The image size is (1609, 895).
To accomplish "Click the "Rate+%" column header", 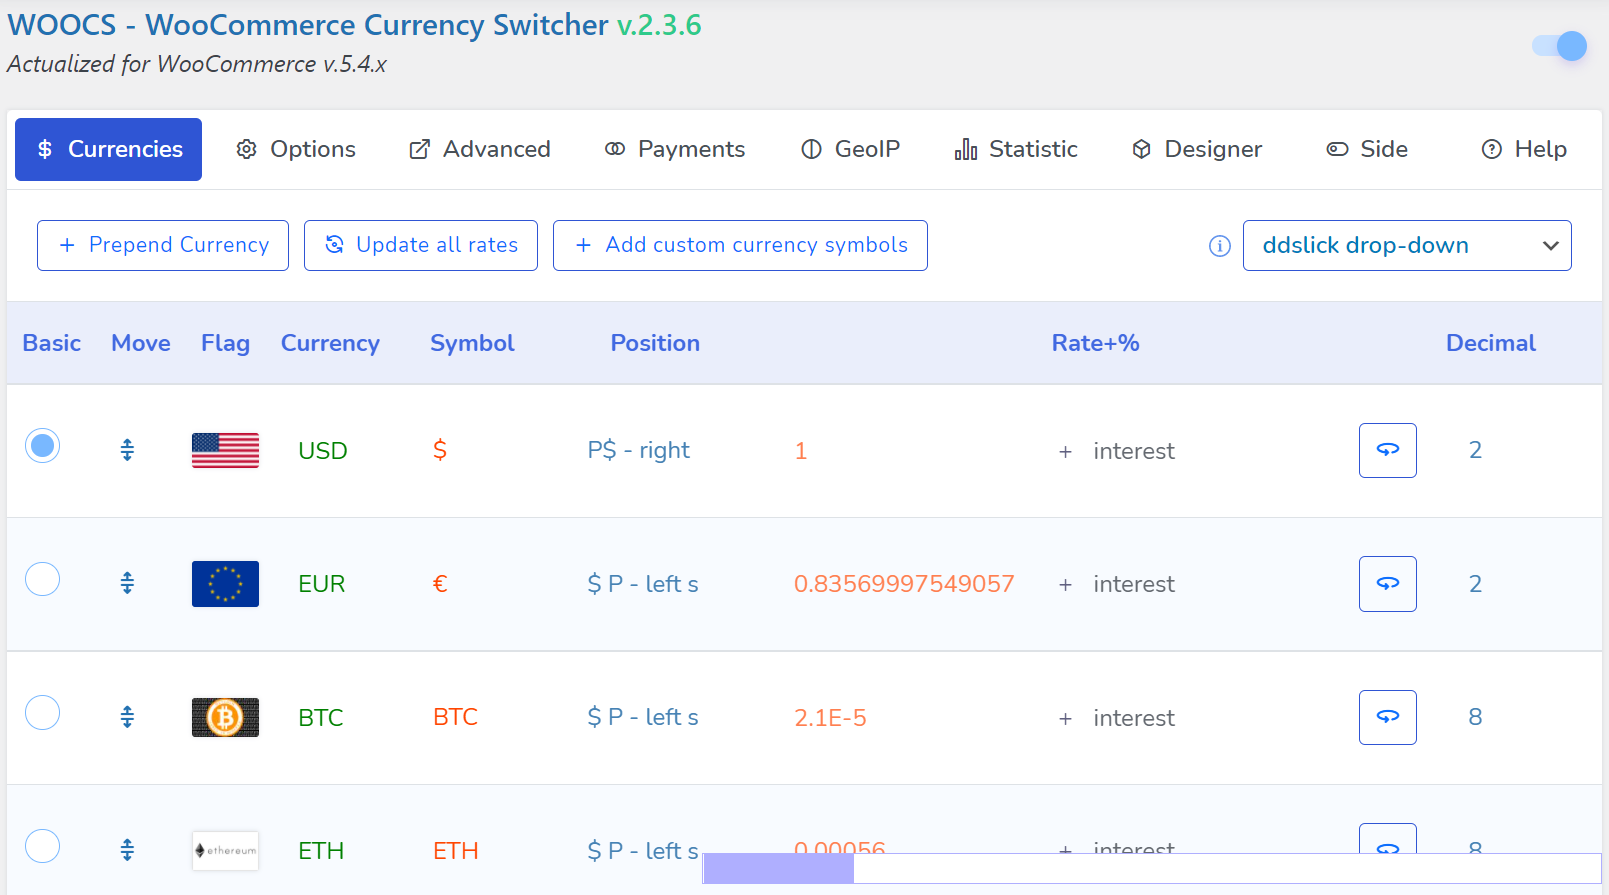I will point(1095,343).
